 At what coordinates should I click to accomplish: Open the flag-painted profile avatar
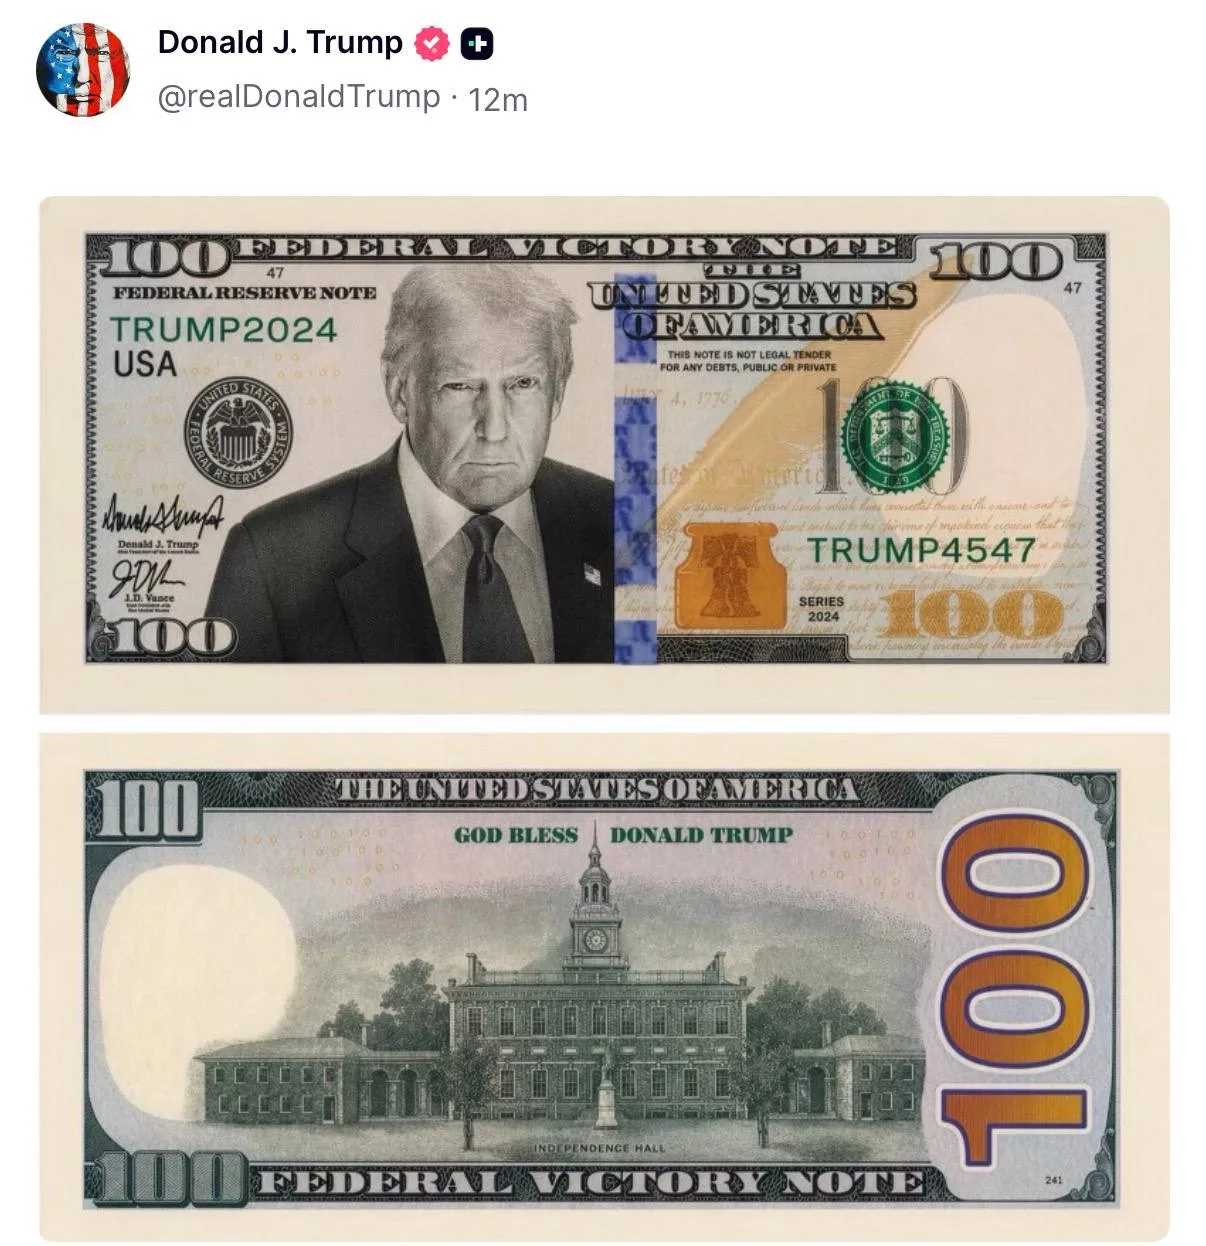coord(83,70)
